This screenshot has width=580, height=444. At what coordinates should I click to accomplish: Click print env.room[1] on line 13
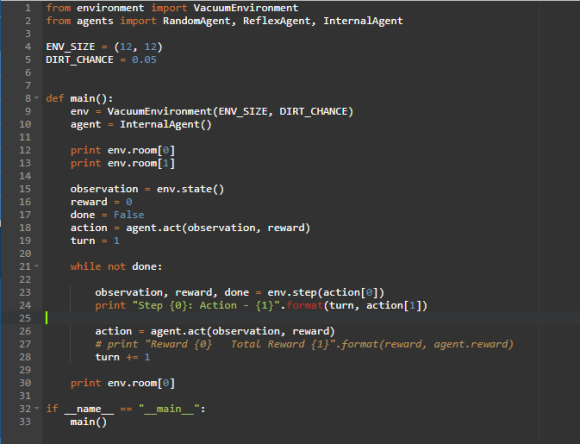coord(122,163)
